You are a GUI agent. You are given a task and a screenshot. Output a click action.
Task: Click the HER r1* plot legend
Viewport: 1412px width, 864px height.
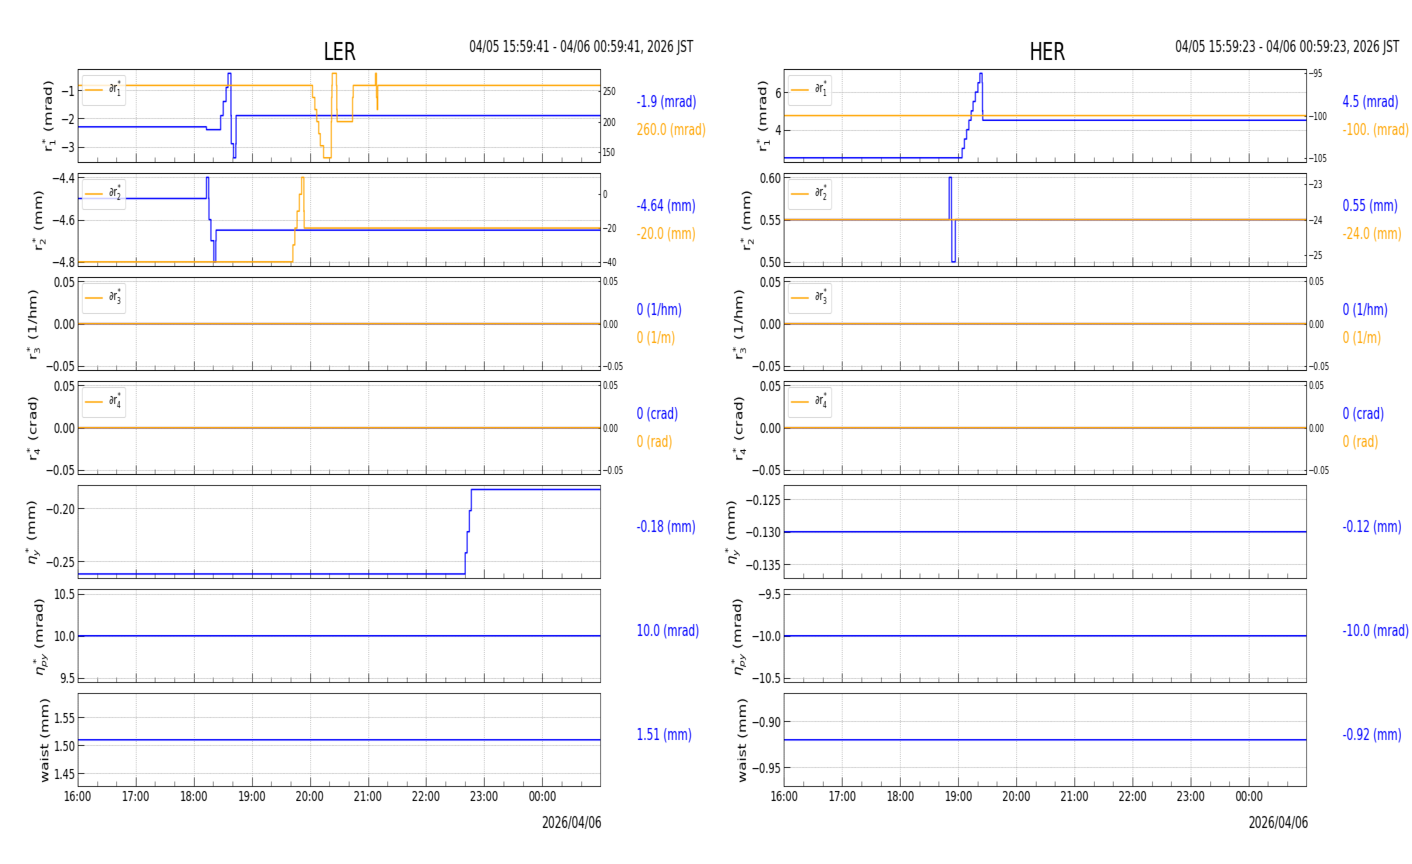810,90
